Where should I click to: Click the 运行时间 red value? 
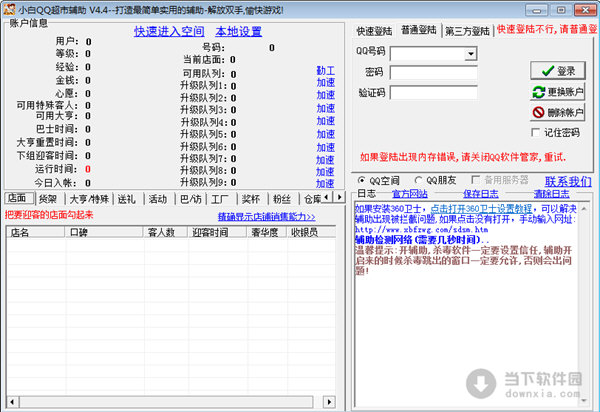88,169
